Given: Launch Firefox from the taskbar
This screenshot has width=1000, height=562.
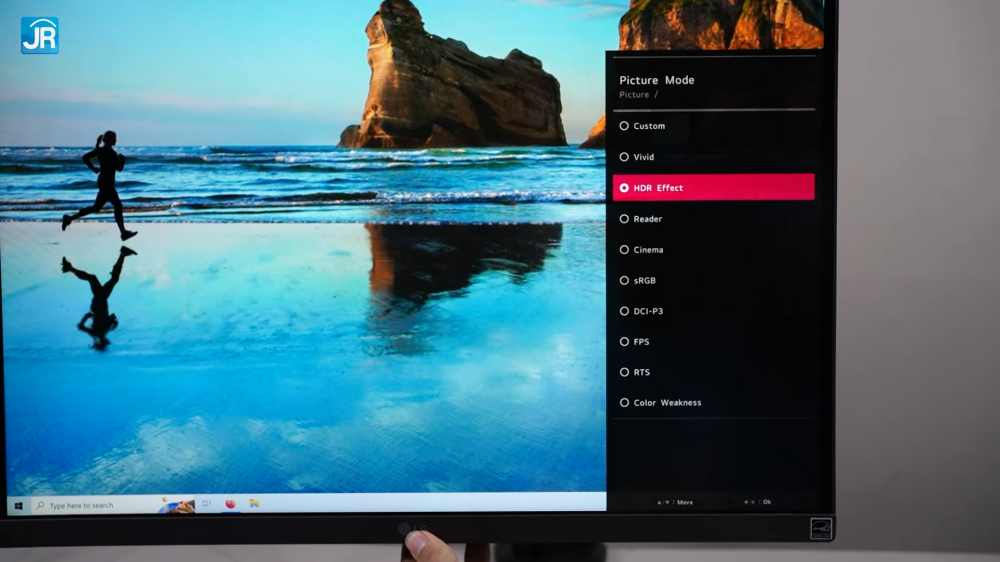Looking at the screenshot, I should [x=230, y=504].
